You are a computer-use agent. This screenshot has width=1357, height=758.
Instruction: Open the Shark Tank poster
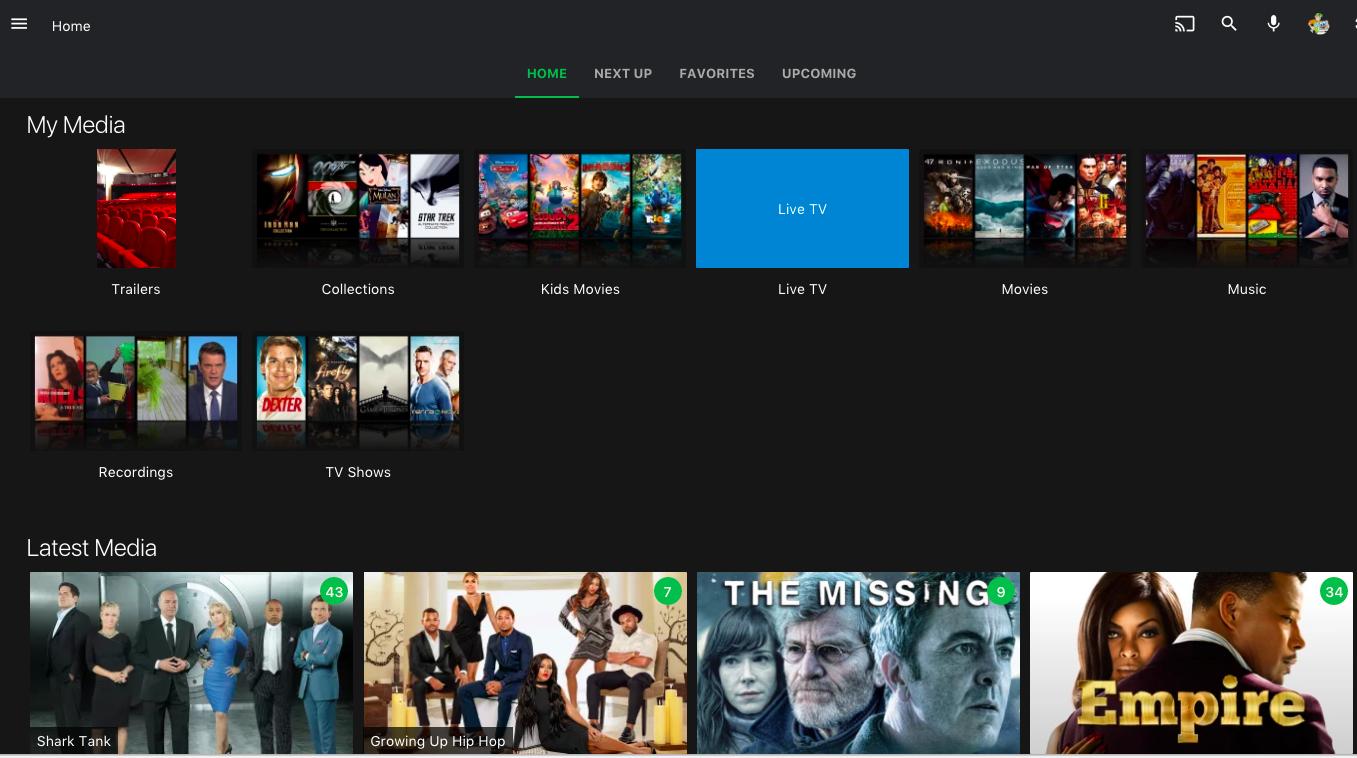click(191, 663)
